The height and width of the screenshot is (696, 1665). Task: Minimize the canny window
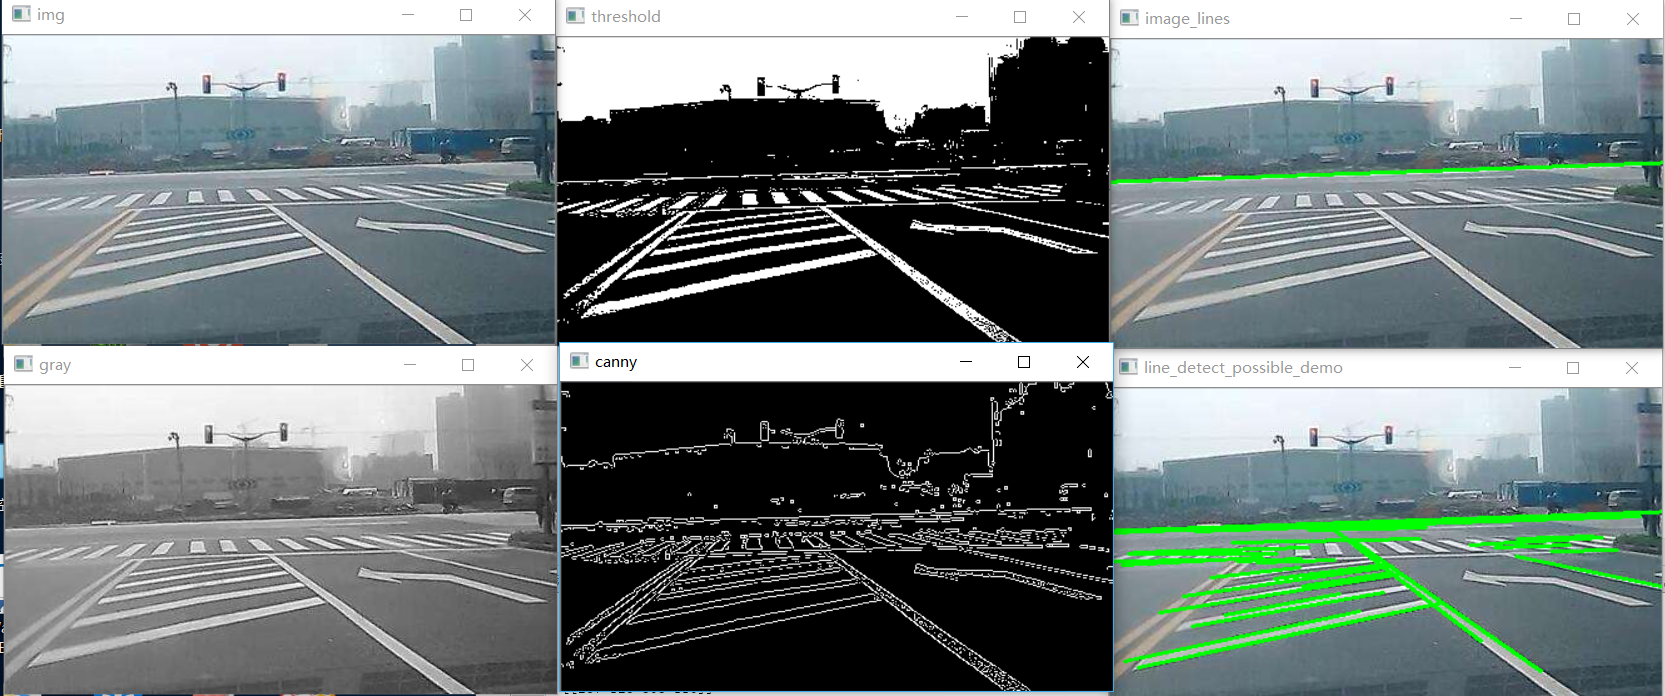(966, 361)
